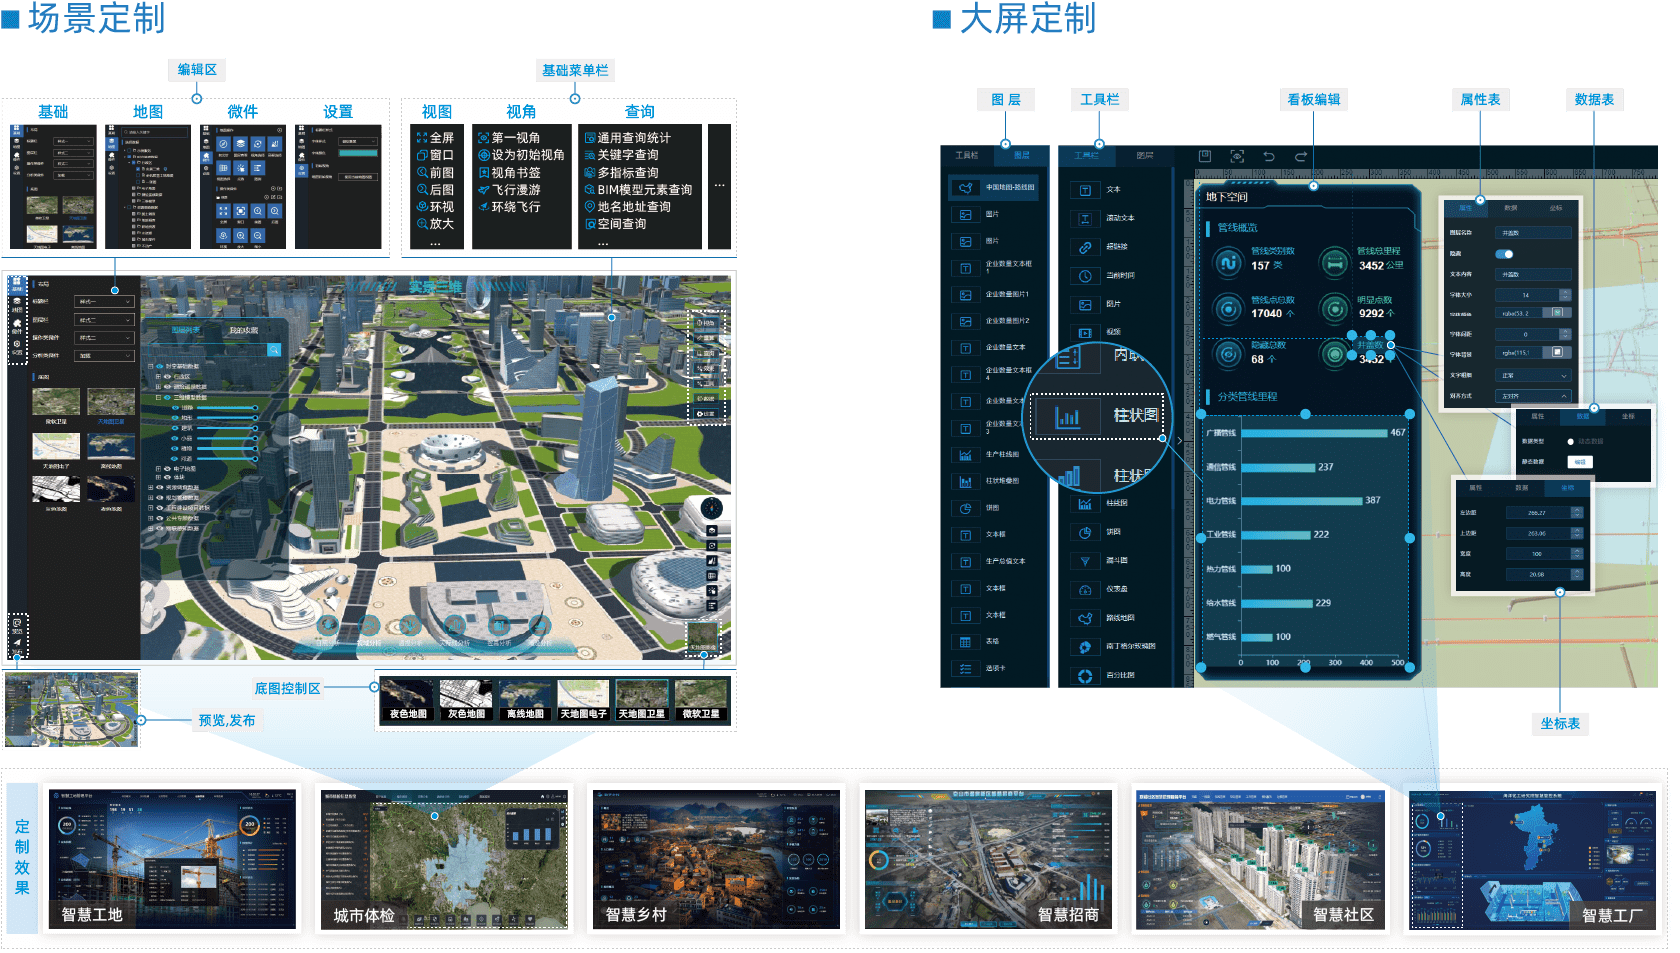Click the redo arrow in the dashboard toolbar
This screenshot has width=1680, height=953.
click(x=1301, y=156)
